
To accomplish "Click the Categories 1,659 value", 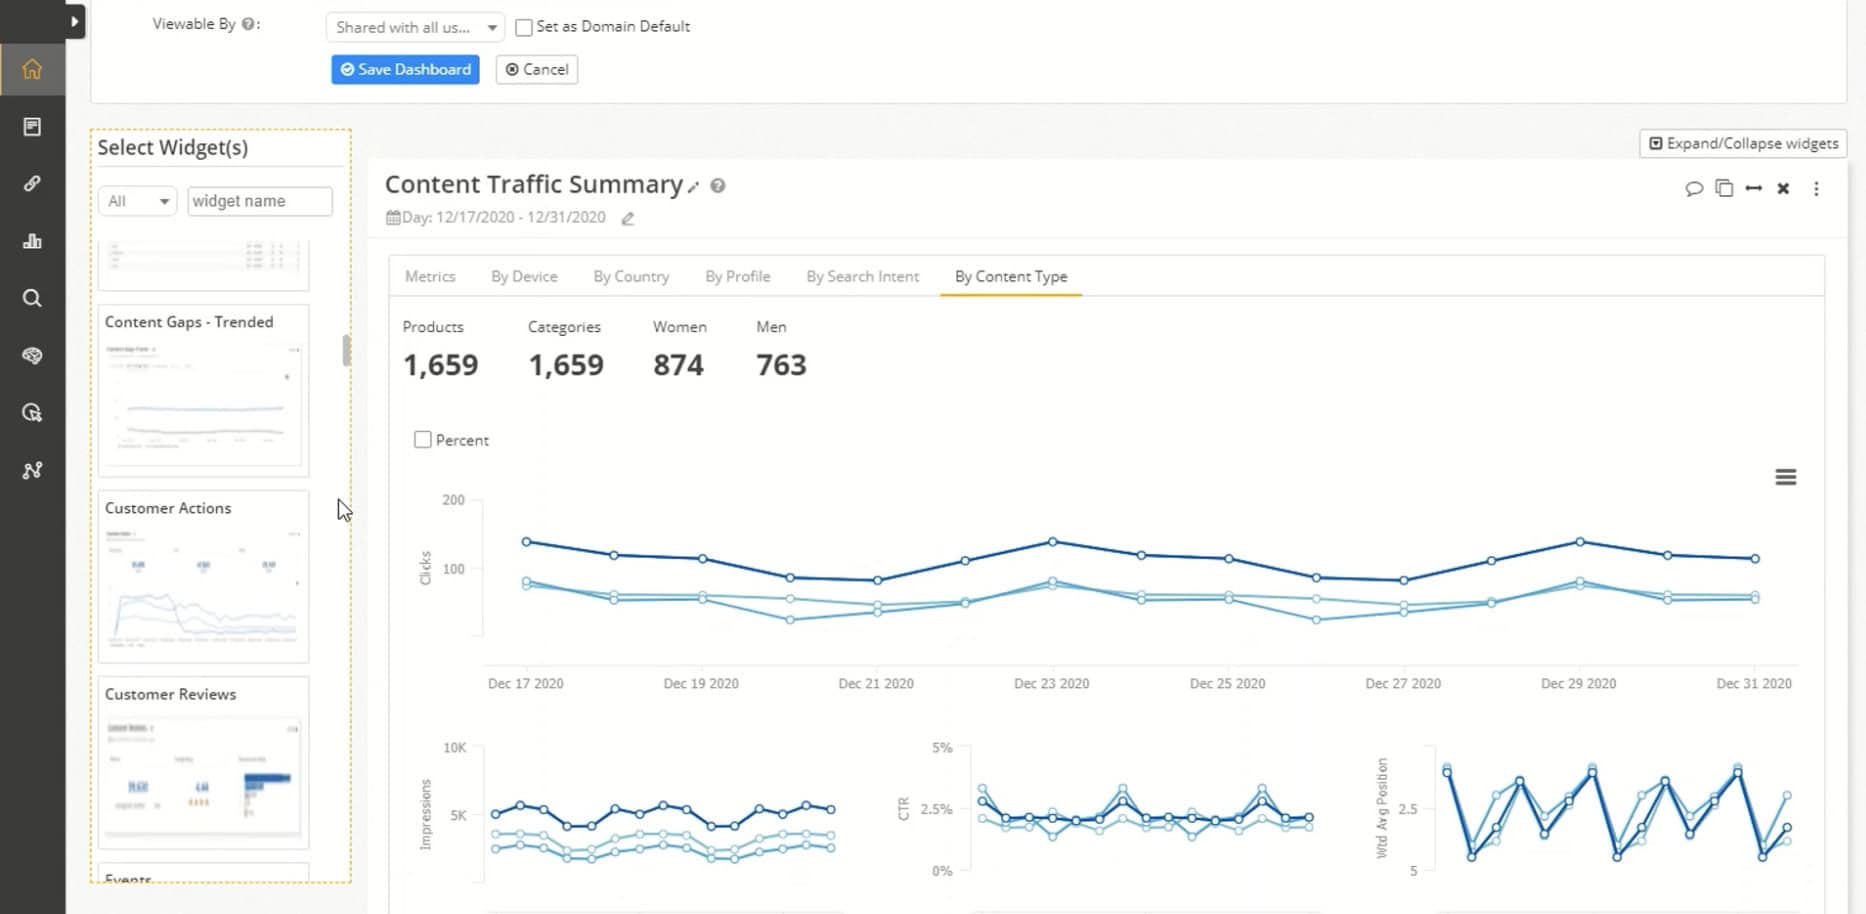I will click(566, 365).
